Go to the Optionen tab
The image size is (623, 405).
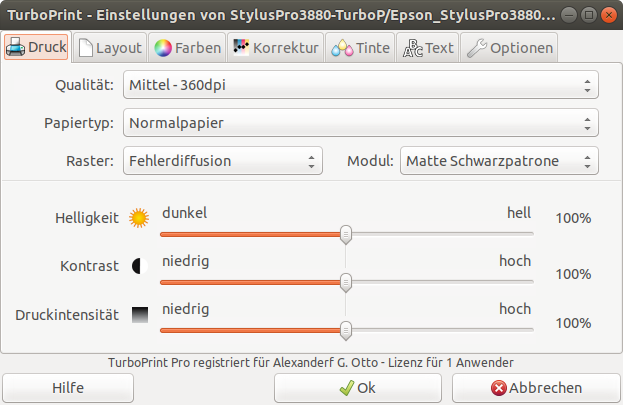click(509, 47)
